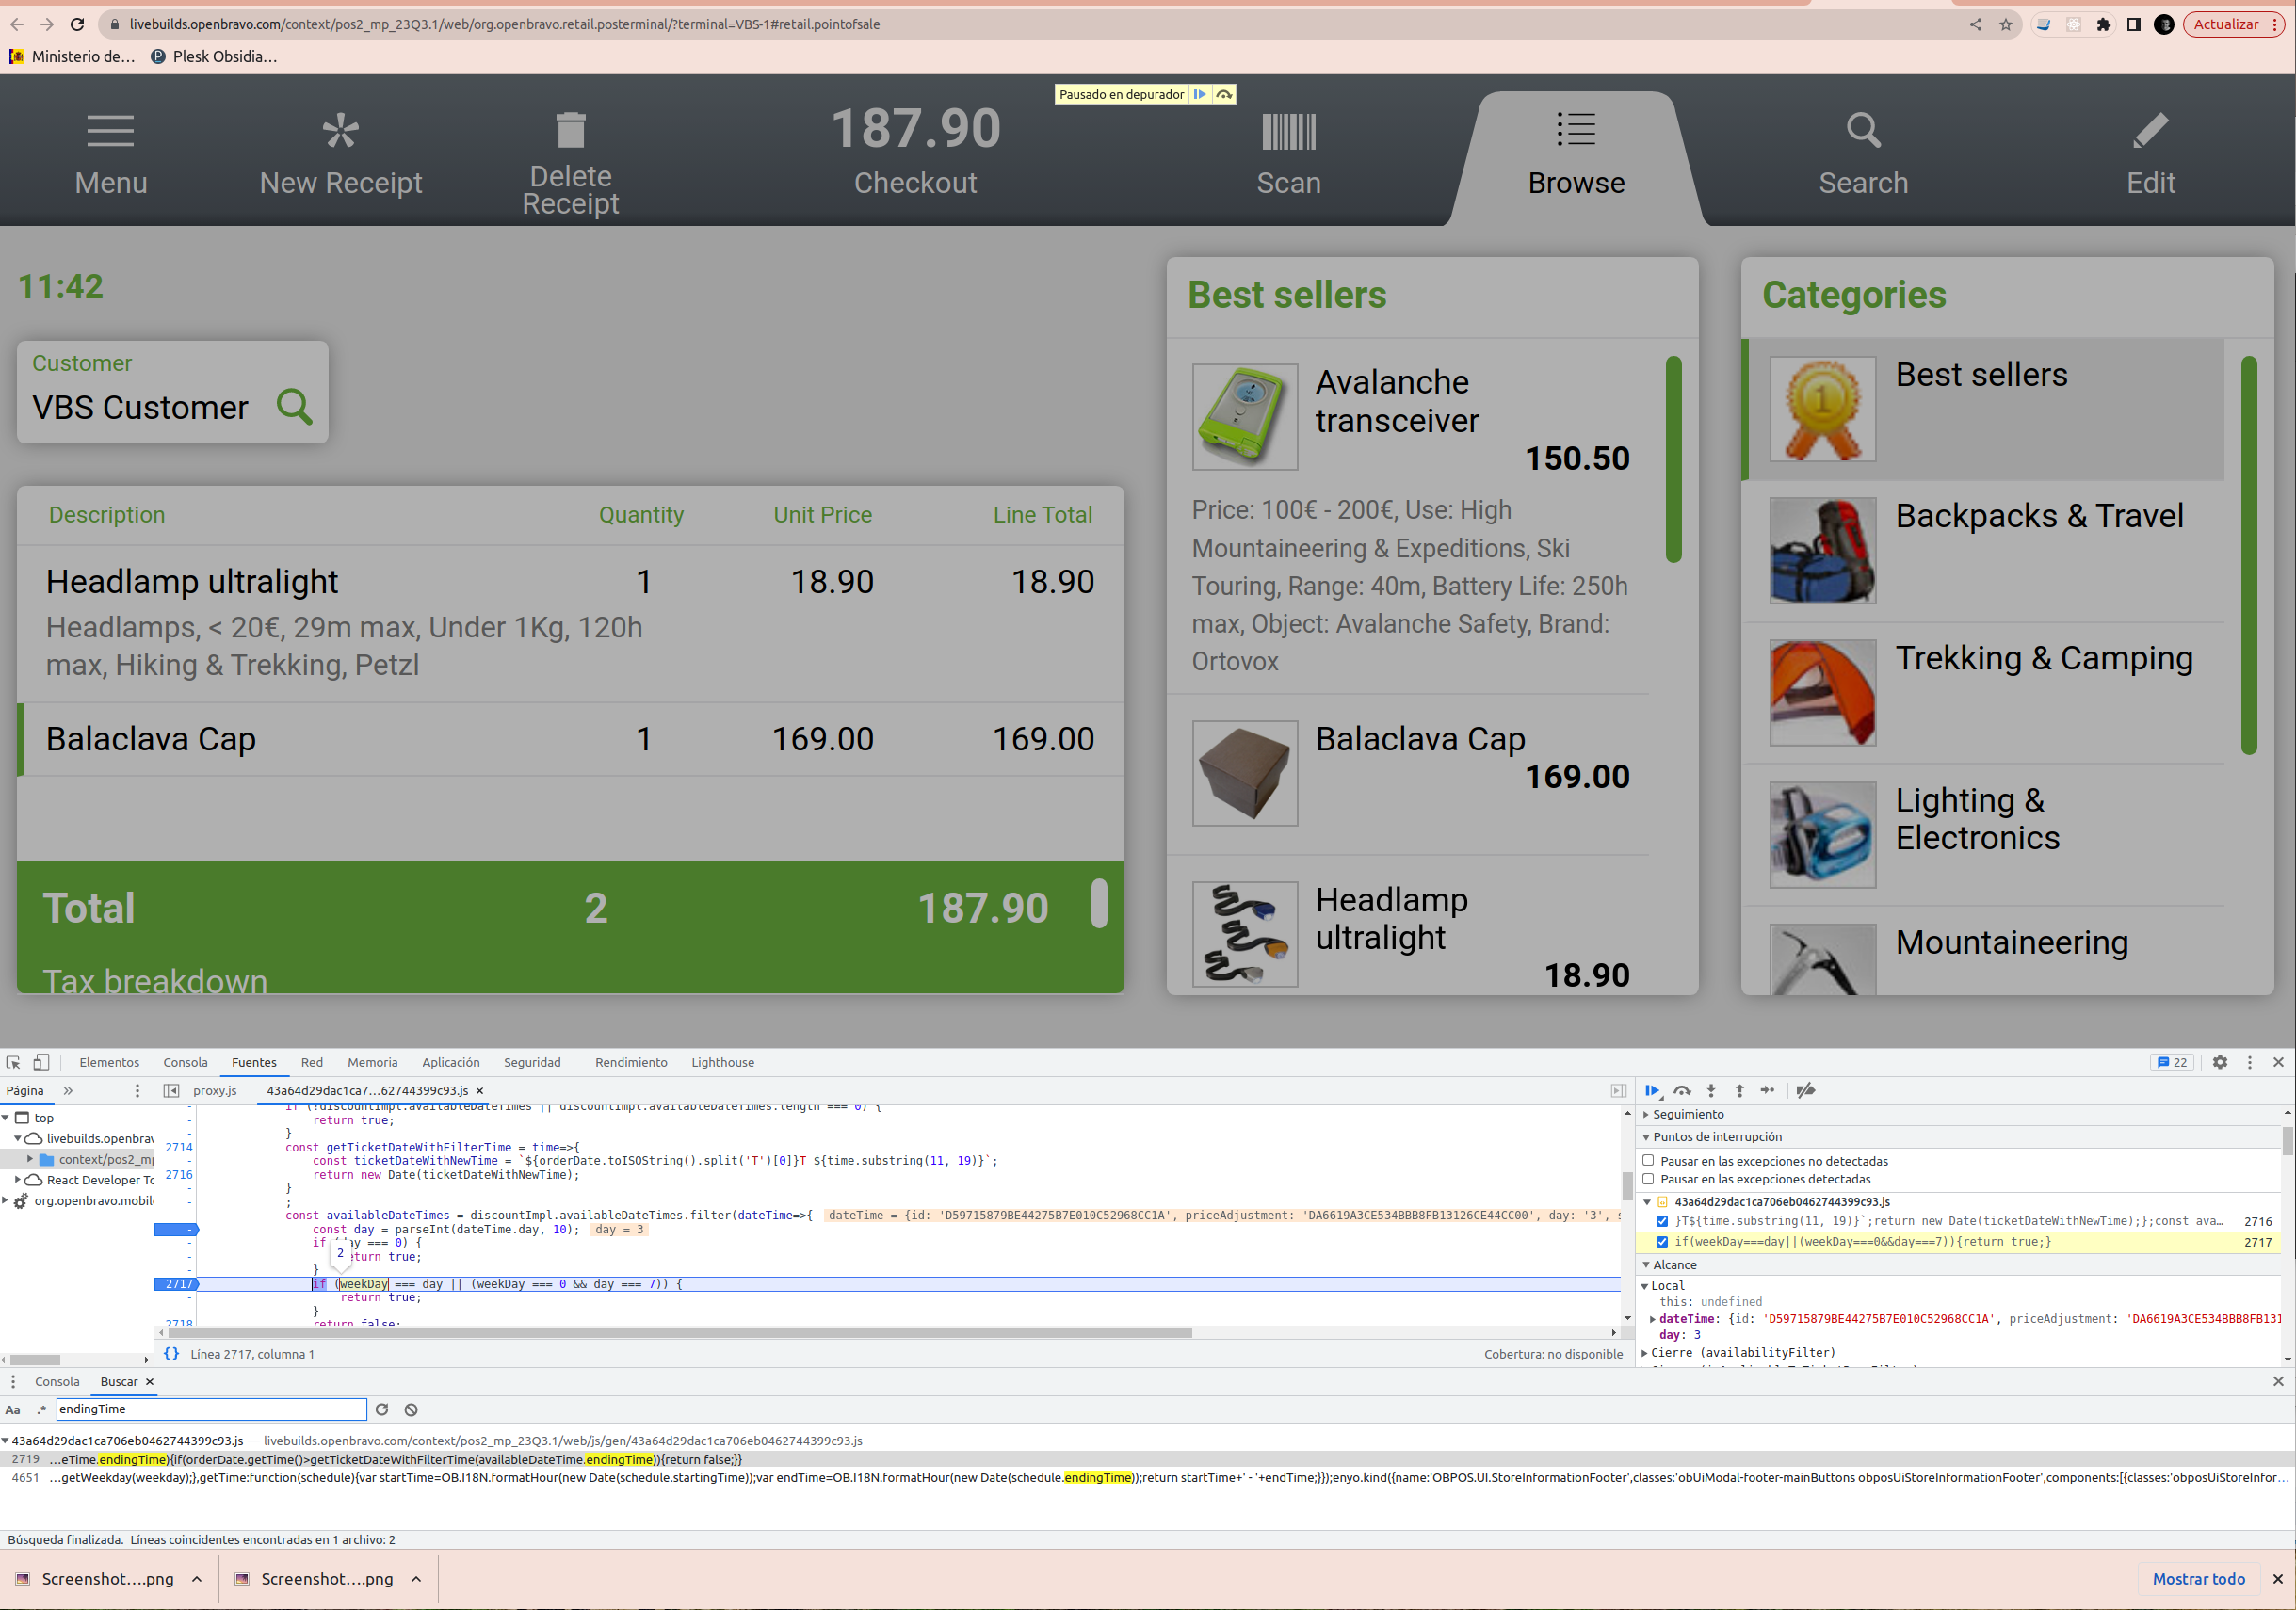This screenshot has width=2296, height=1610.
Task: Resume script execution in debugger
Action: (x=1651, y=1090)
